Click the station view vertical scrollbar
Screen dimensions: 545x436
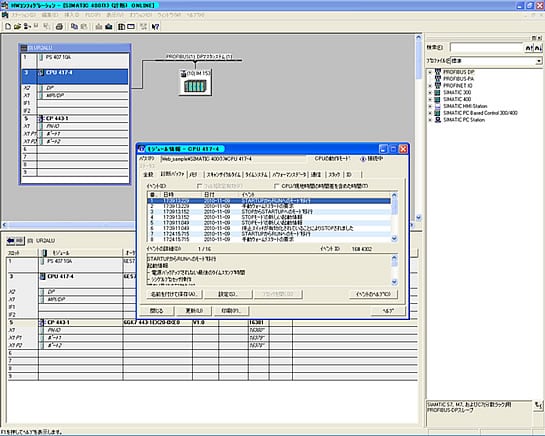pos(418,128)
